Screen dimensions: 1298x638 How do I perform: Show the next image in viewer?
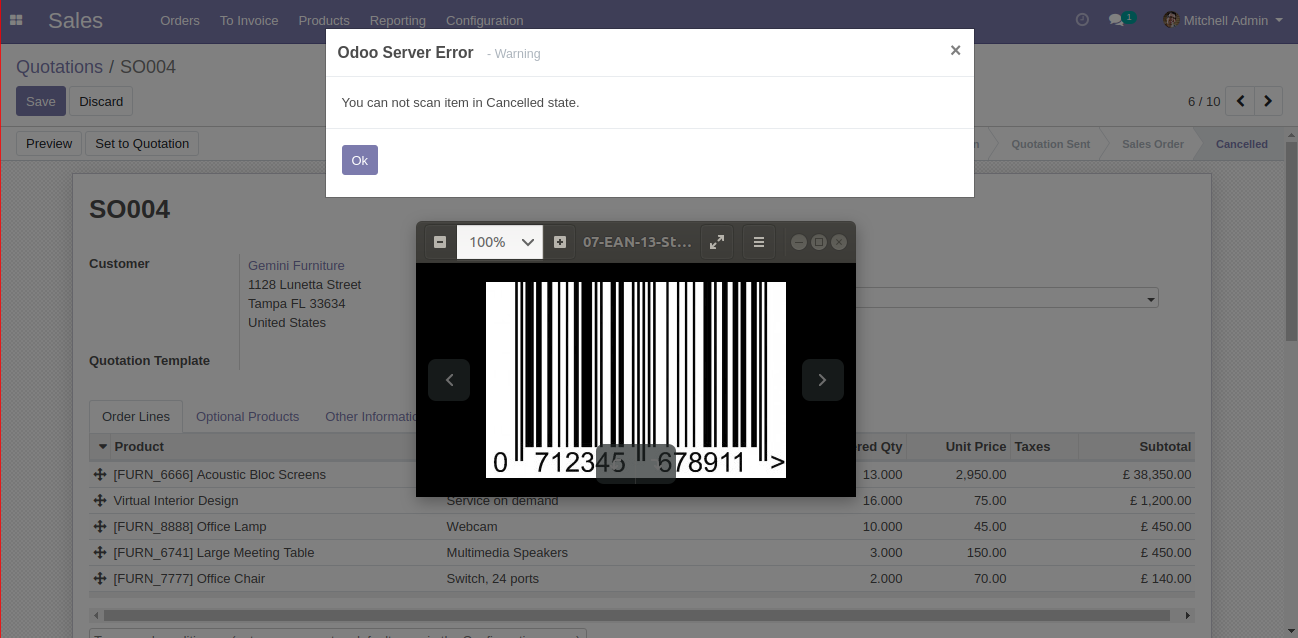pos(823,380)
